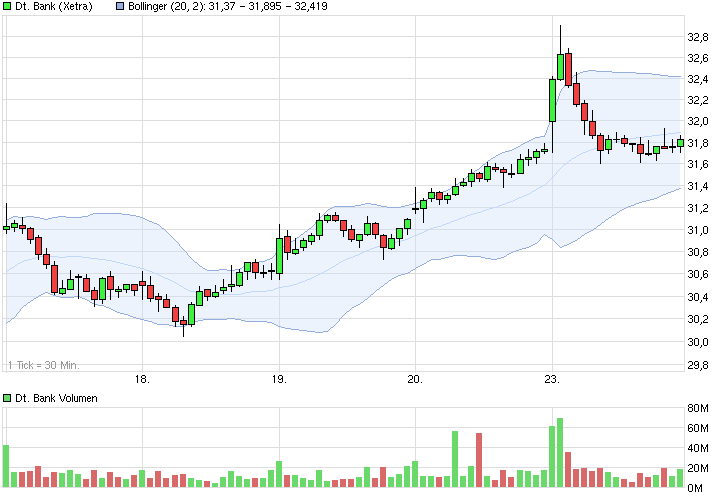
Task: Click the '20.' date label on the axis
Action: (415, 380)
